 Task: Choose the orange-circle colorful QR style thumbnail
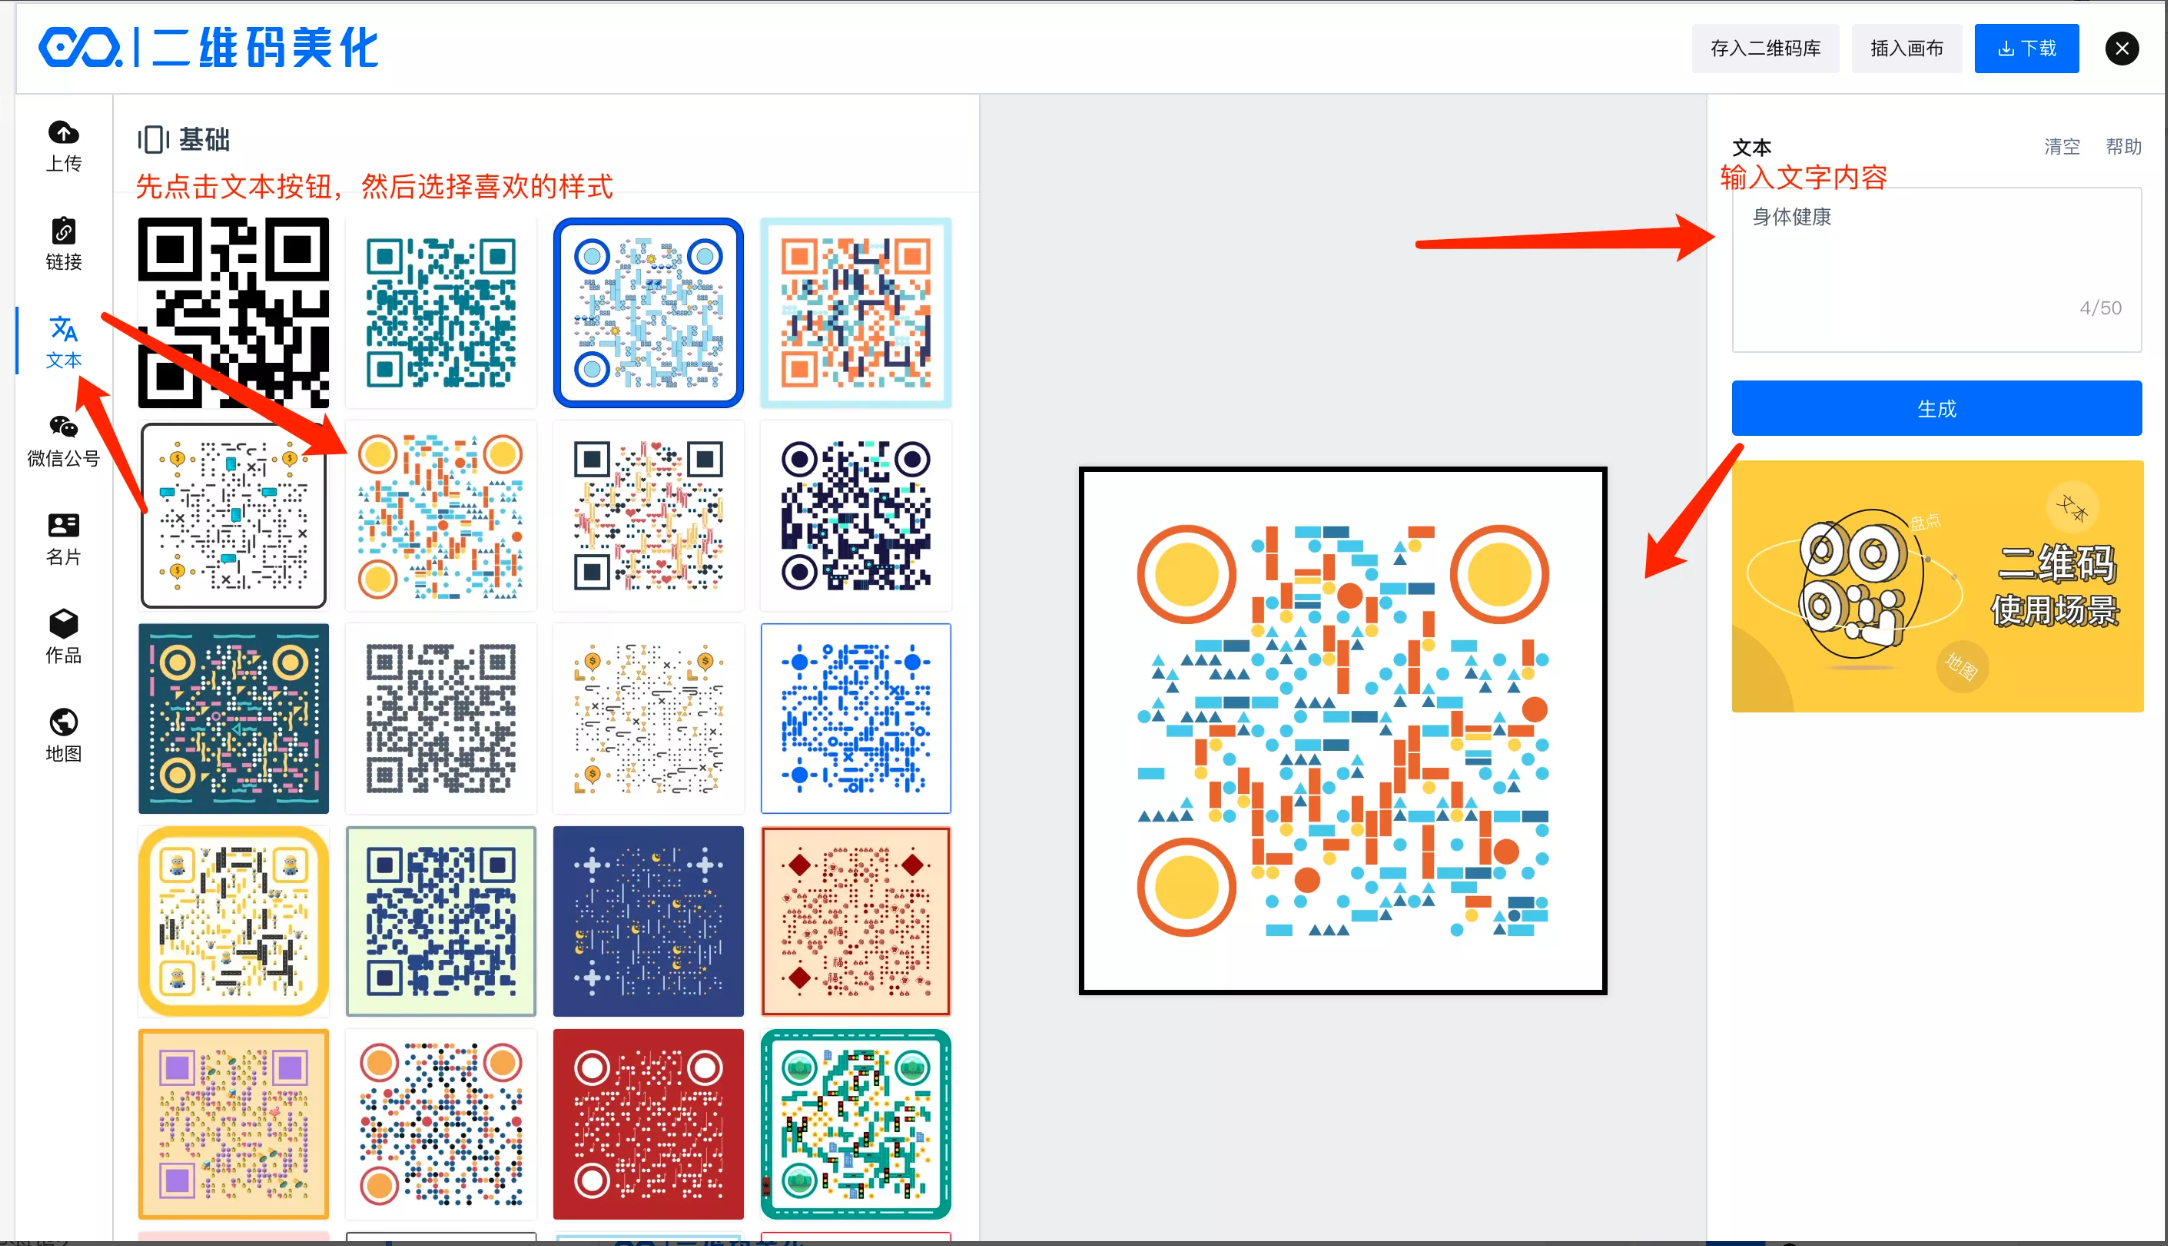[441, 516]
